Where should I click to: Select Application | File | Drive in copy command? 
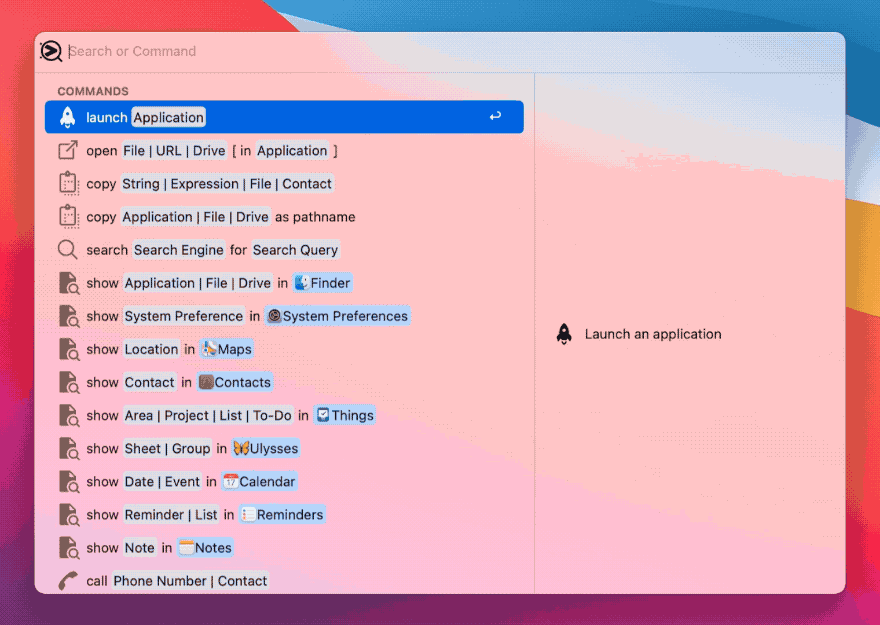(195, 217)
